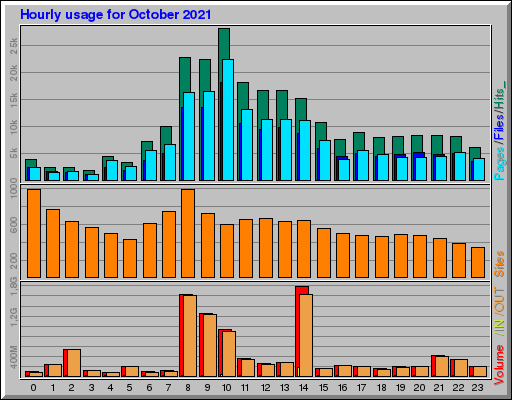The width and height of the screenshot is (512, 400).
Task: Click the 'Sites' legend label
Action: click(499, 264)
